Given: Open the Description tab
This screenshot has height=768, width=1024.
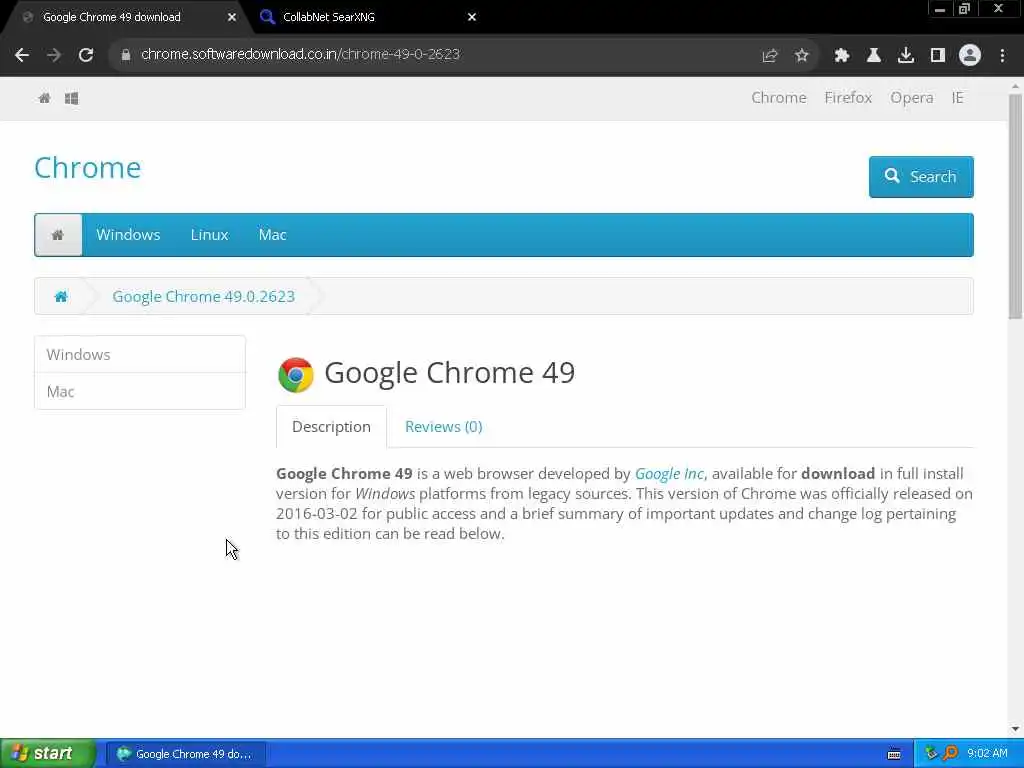Looking at the screenshot, I should tap(331, 426).
